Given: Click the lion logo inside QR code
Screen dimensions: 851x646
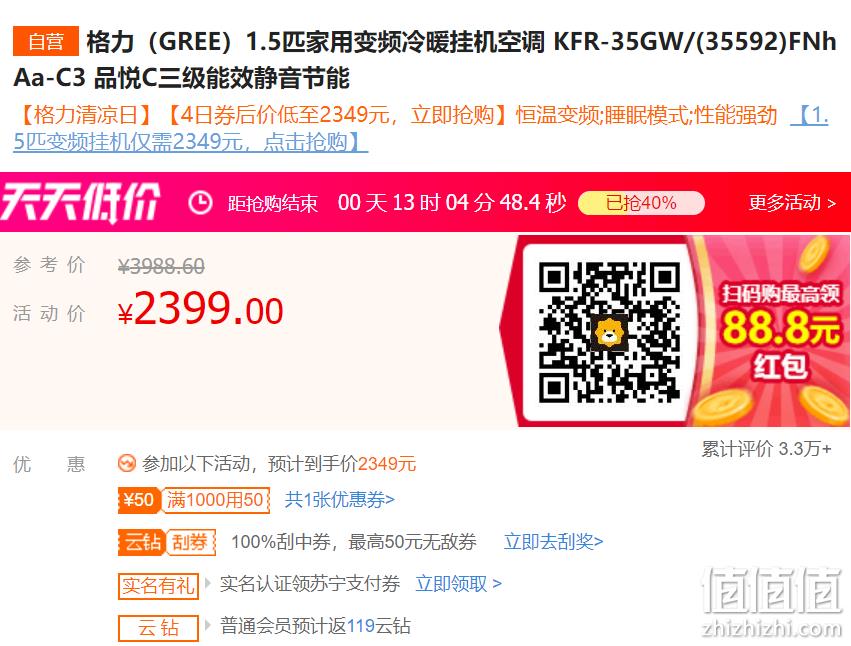Looking at the screenshot, I should pyautogui.click(x=609, y=332).
